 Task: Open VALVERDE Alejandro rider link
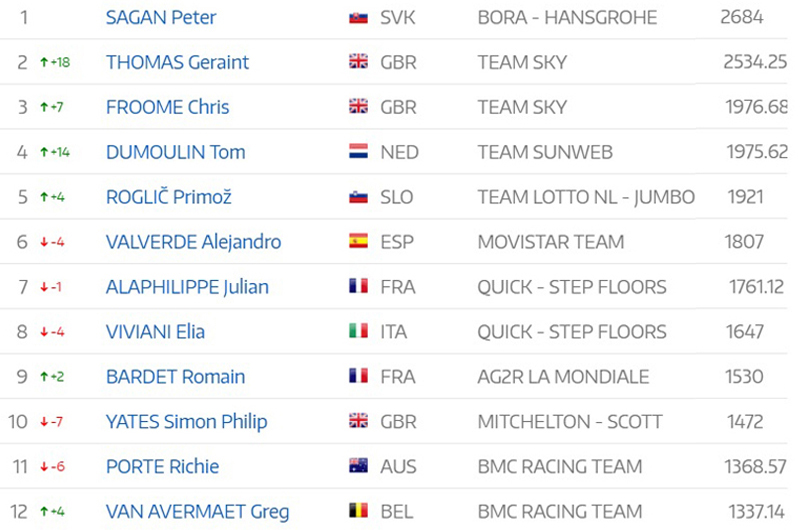[x=193, y=242]
